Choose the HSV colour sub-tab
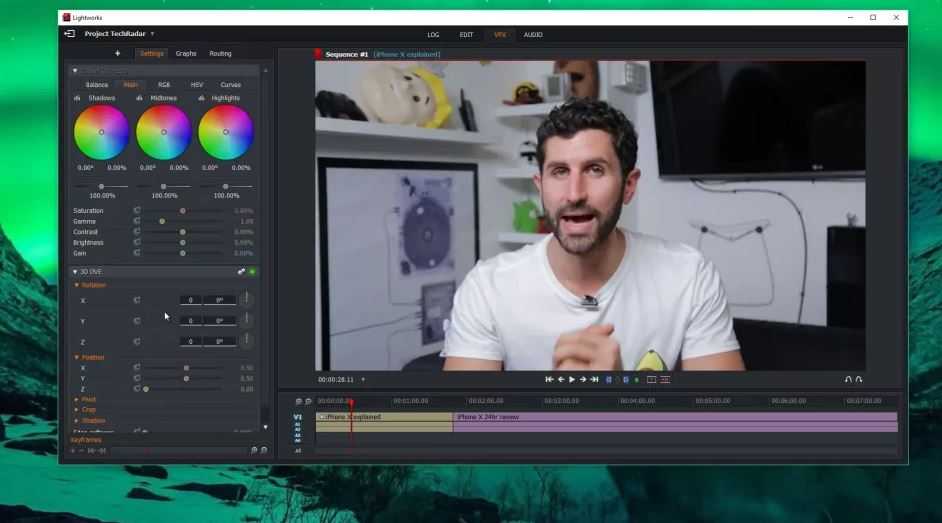Image resolution: width=942 pixels, height=523 pixels. pos(196,85)
